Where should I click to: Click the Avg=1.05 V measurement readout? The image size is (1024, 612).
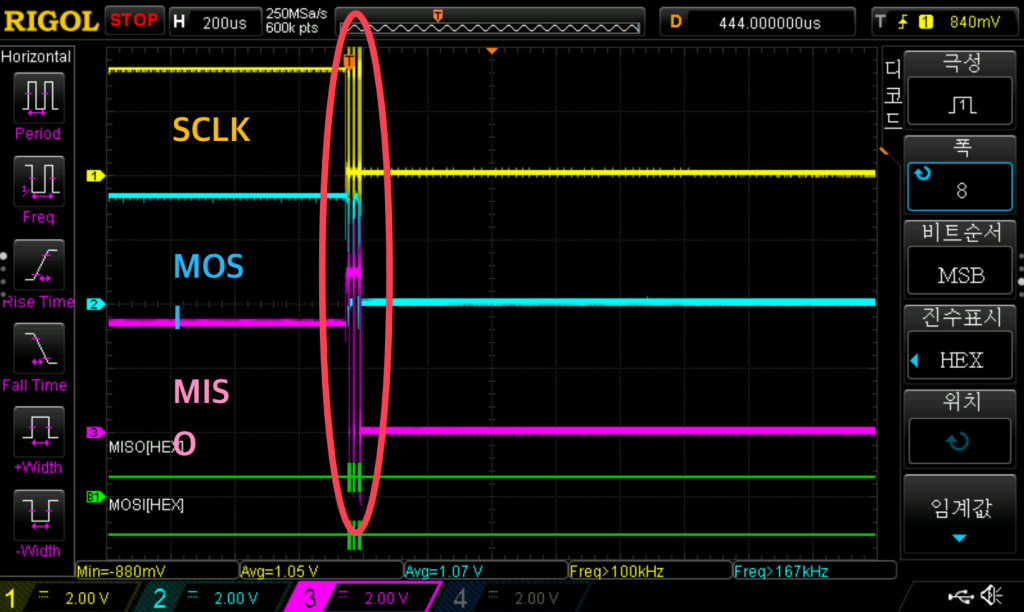[x=321, y=571]
